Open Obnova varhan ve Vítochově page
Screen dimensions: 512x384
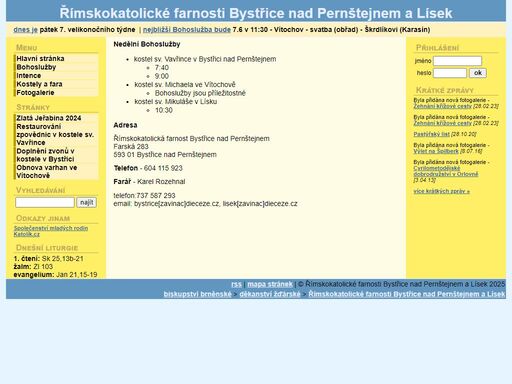pos(57,171)
